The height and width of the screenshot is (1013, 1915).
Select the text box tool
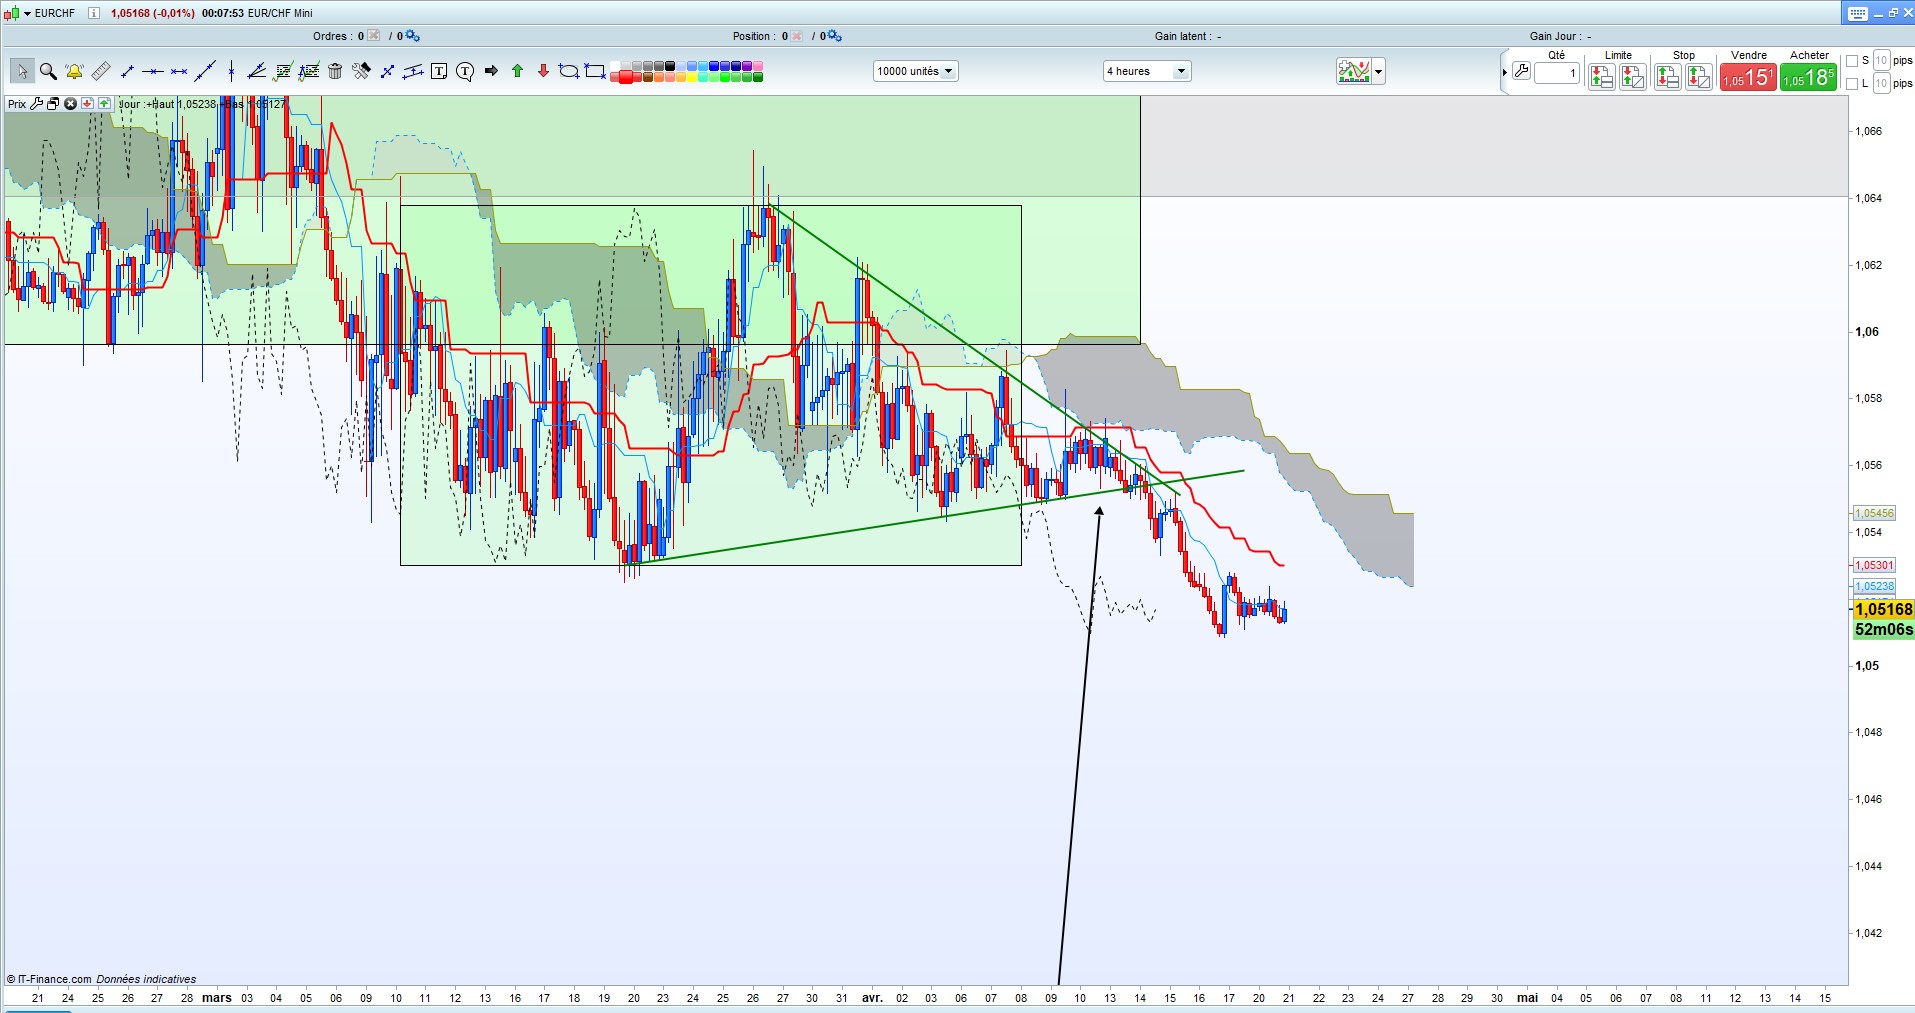point(439,71)
